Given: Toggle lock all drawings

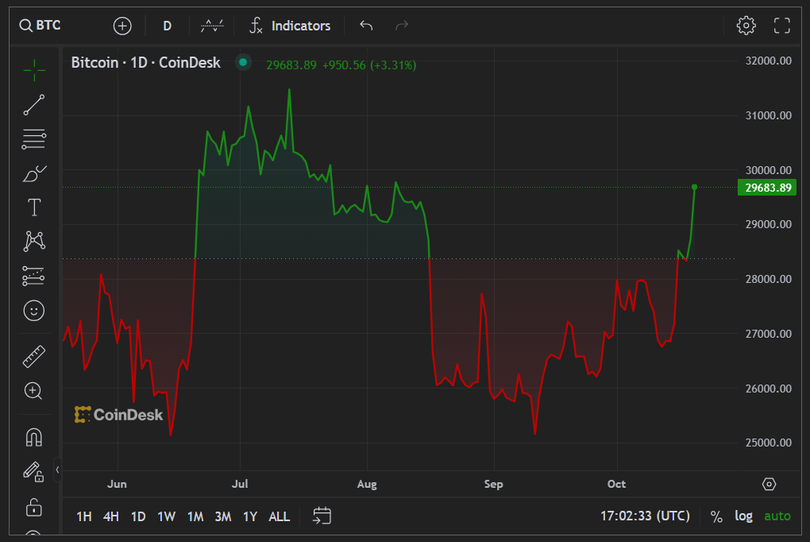Looking at the screenshot, I should tap(34, 507).
